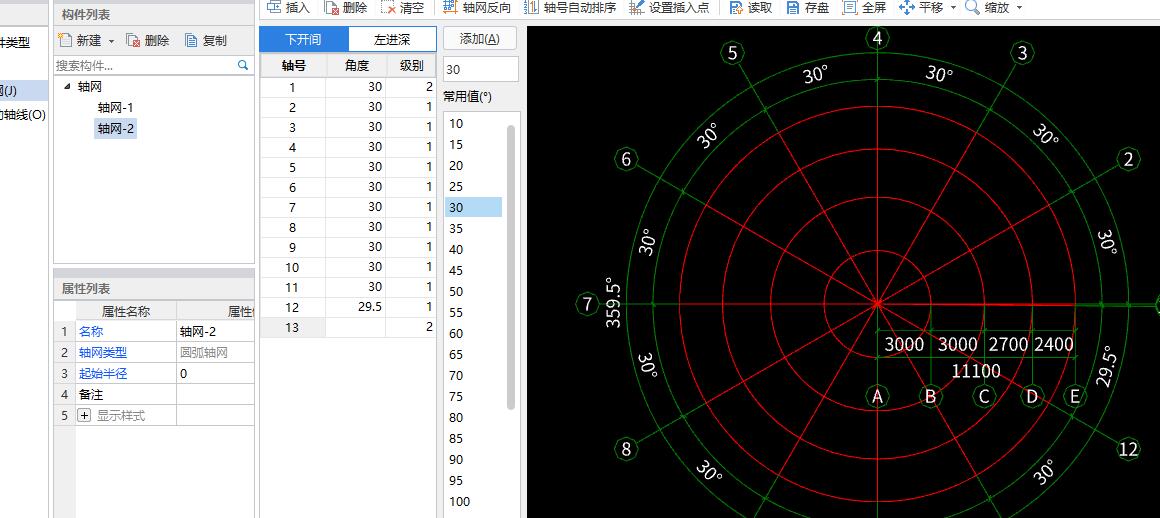Click axis bubble 7 in the drawing
Viewport: 1160px width, 518px height.
[x=587, y=303]
